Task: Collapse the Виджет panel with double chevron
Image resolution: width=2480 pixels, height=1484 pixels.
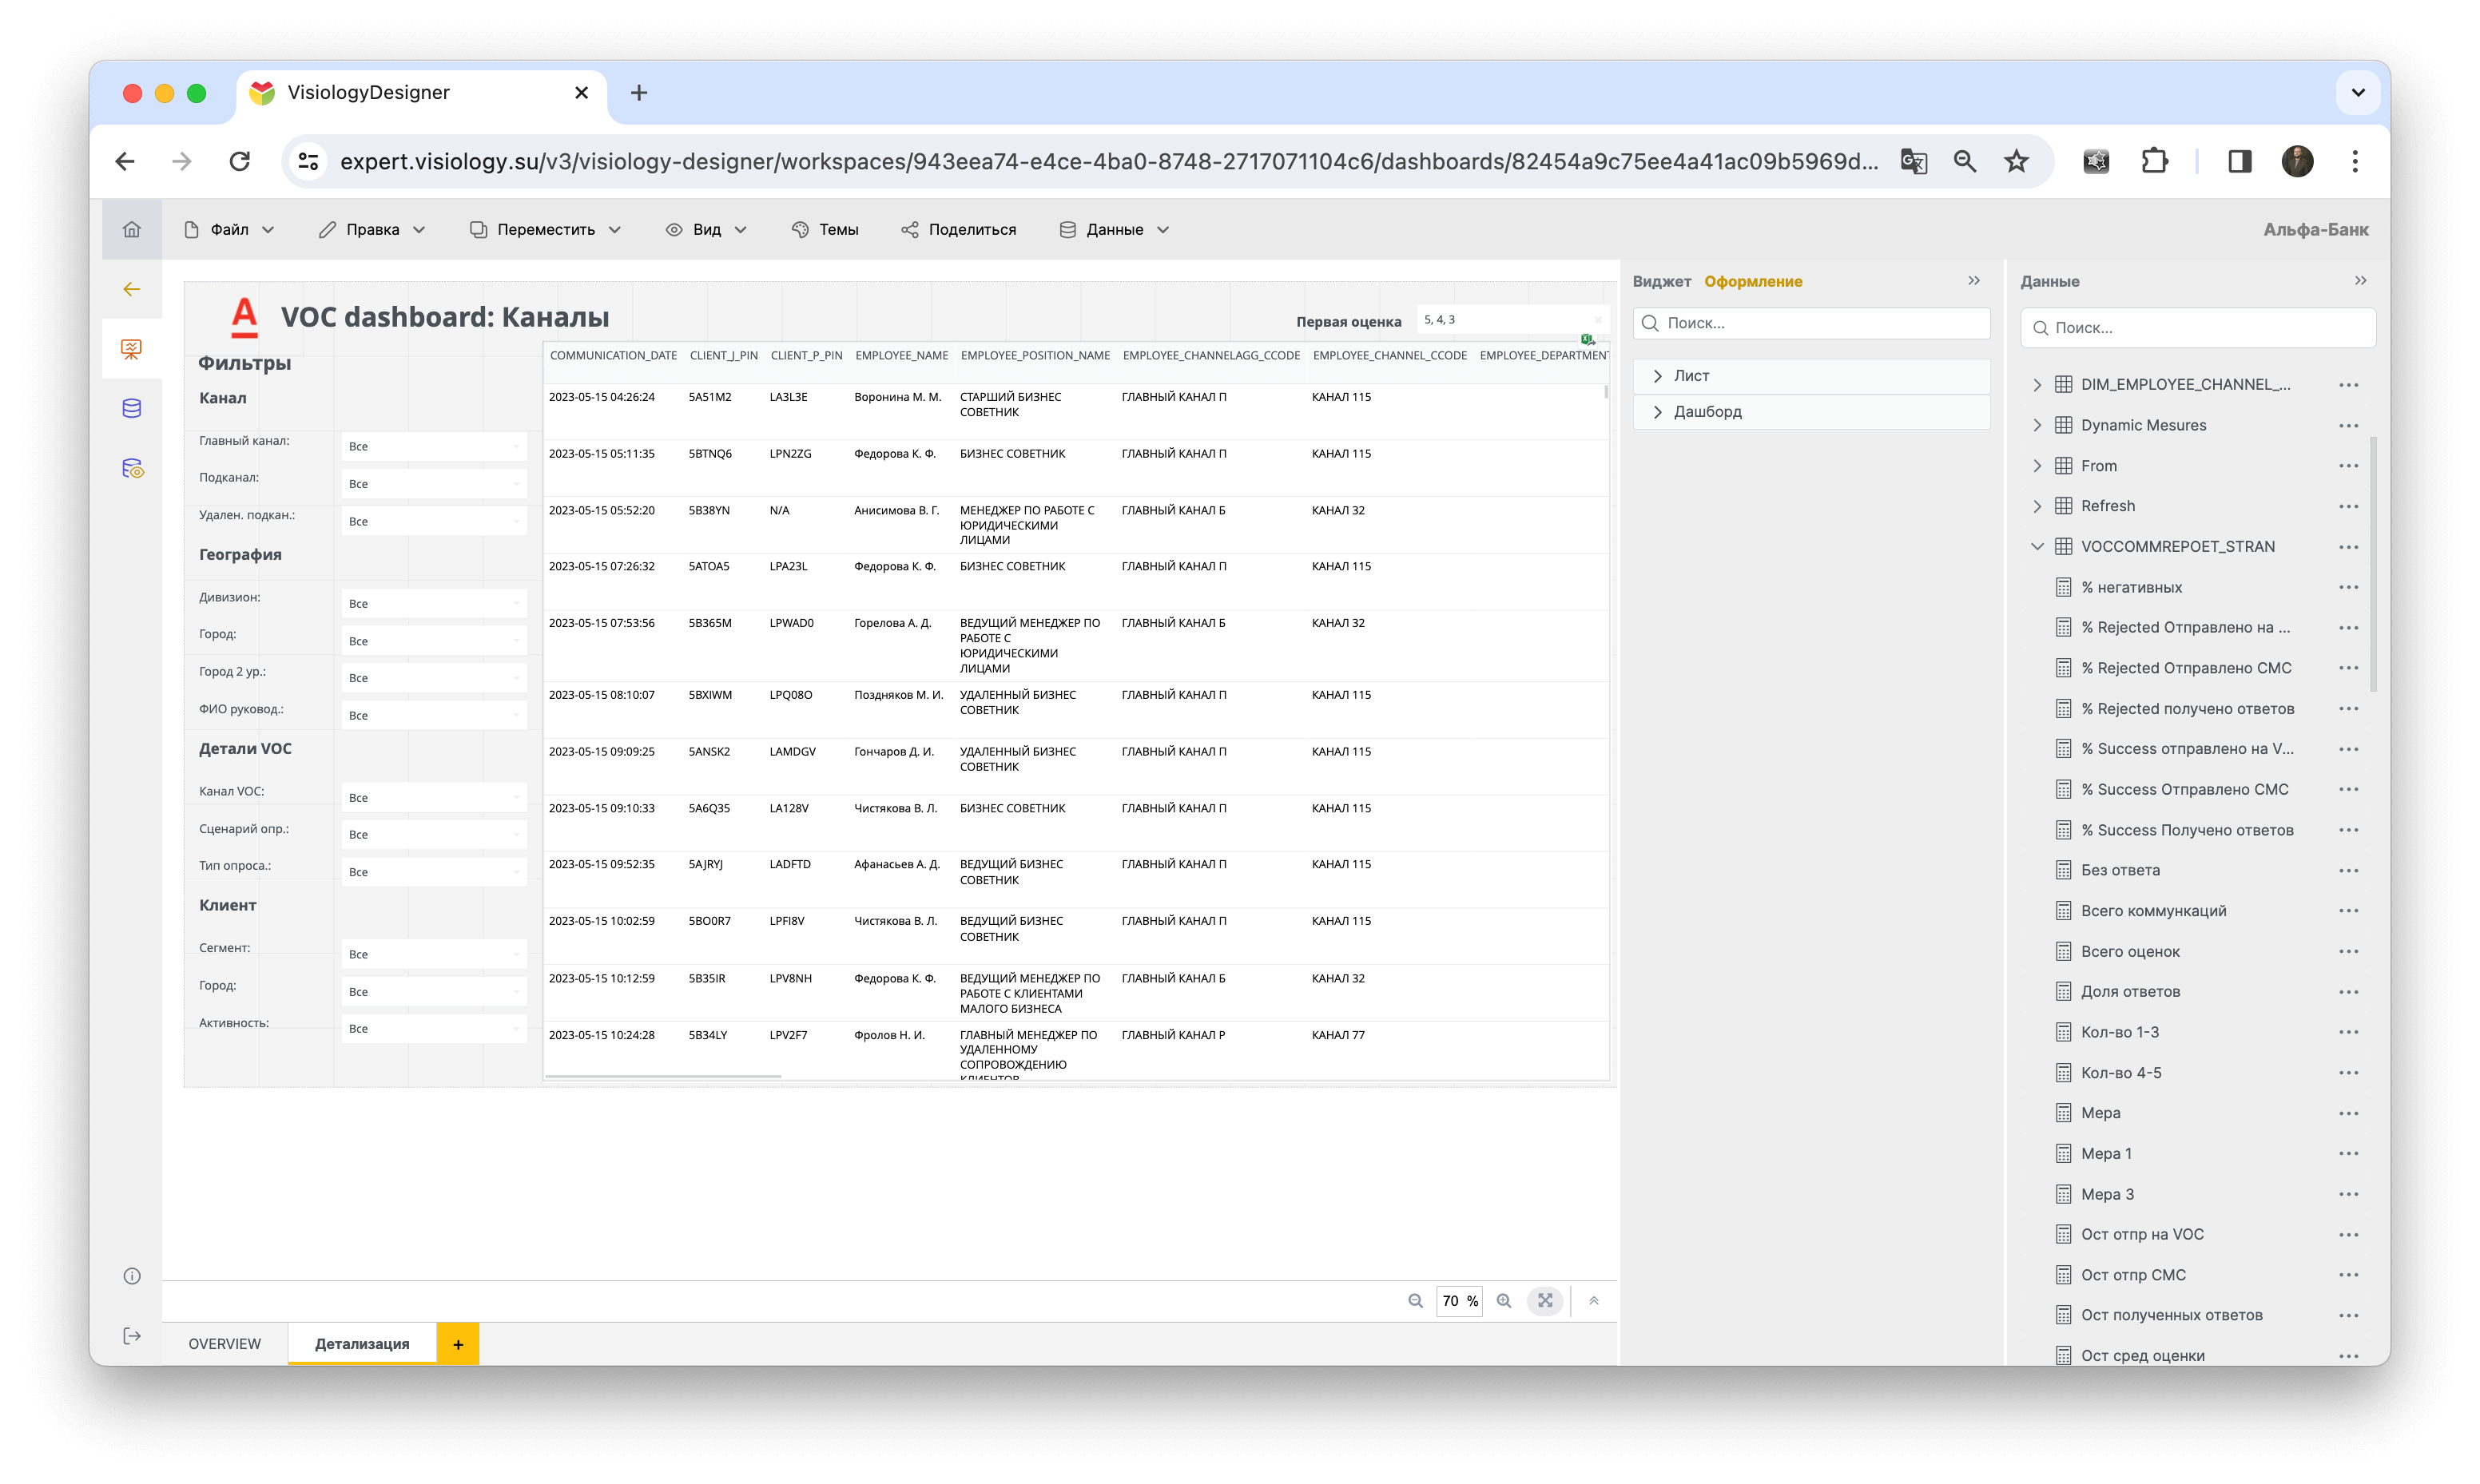Action: coord(1974,281)
